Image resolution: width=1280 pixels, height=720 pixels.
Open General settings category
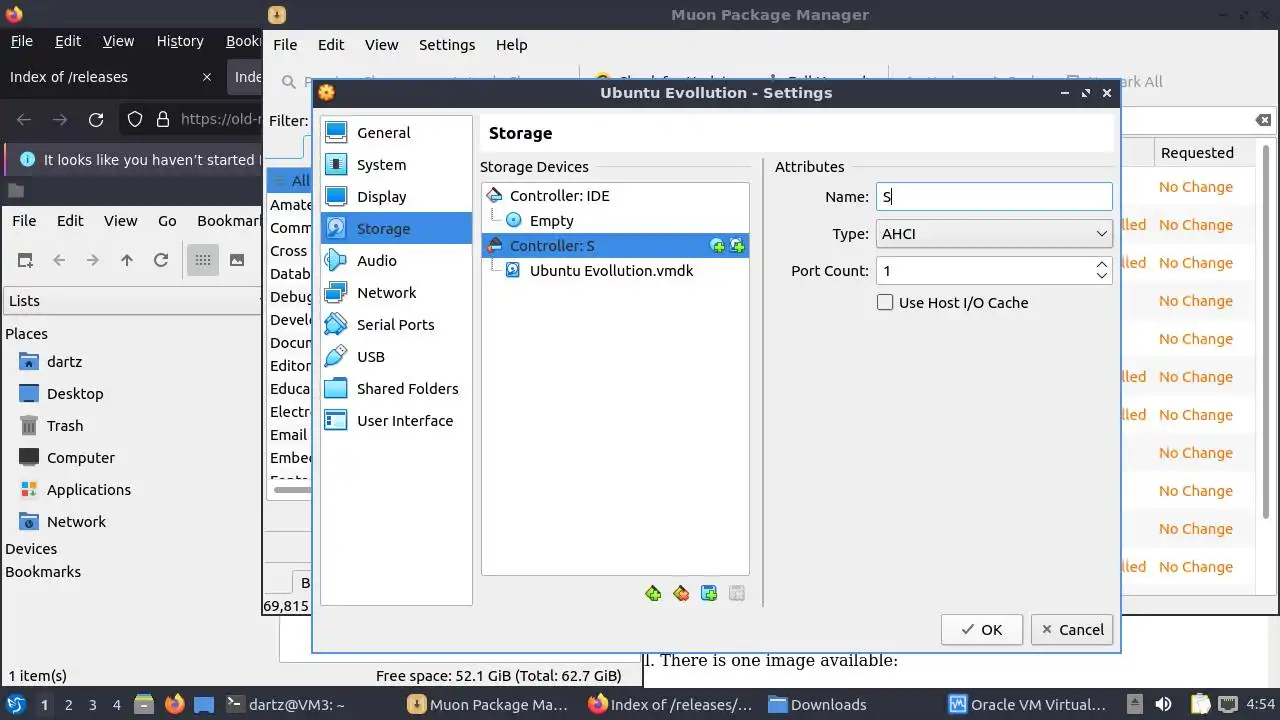pos(396,133)
